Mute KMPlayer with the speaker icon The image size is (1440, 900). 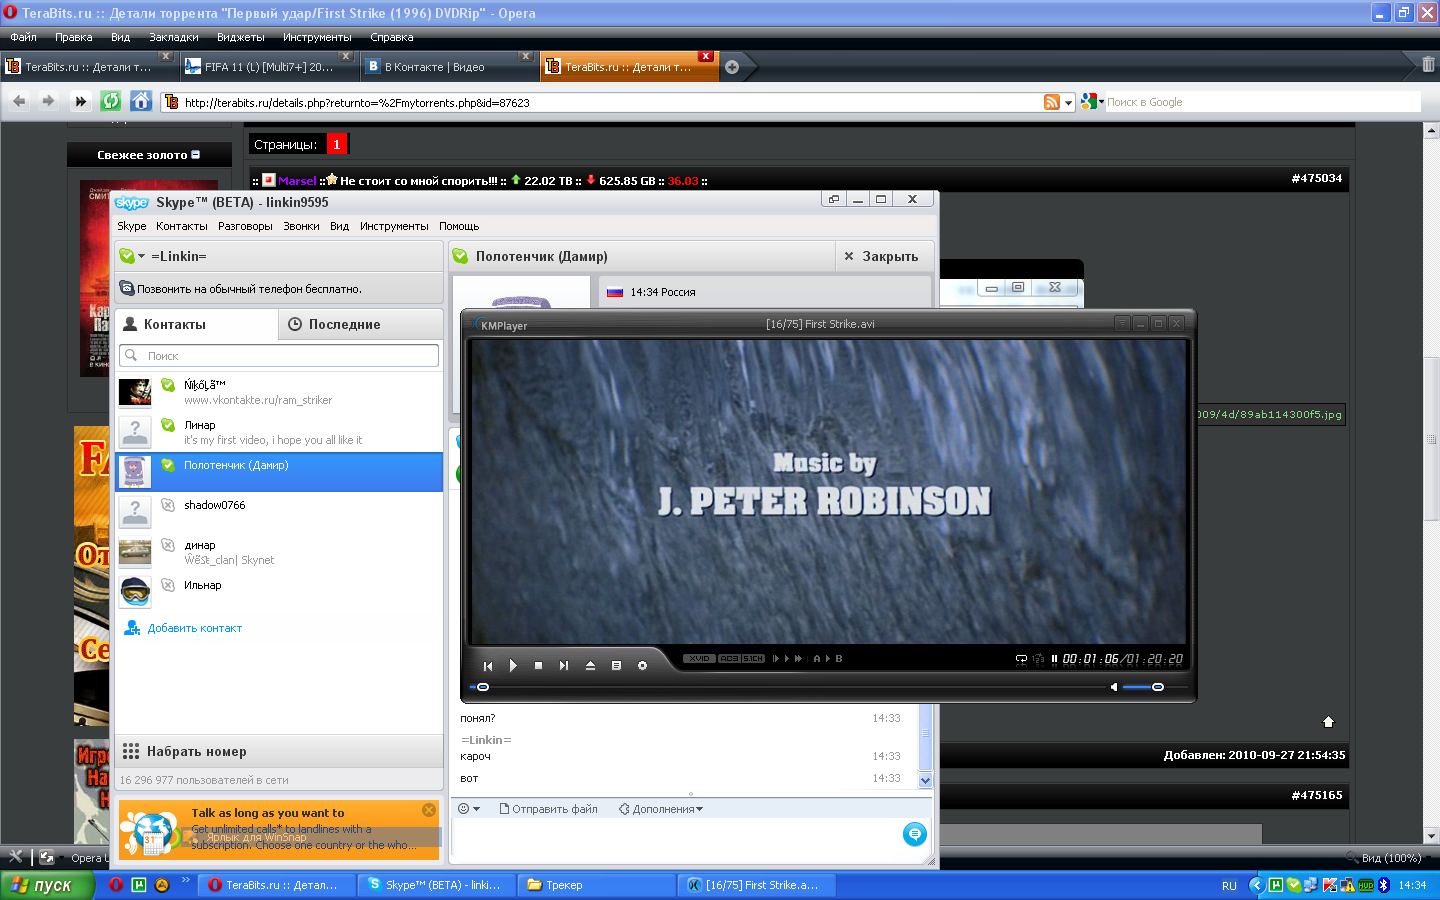click(1114, 687)
